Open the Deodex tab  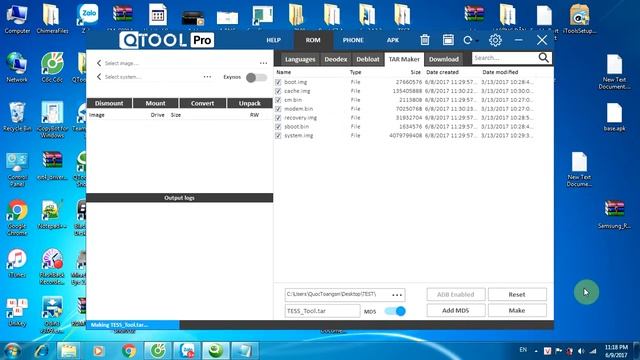click(336, 59)
